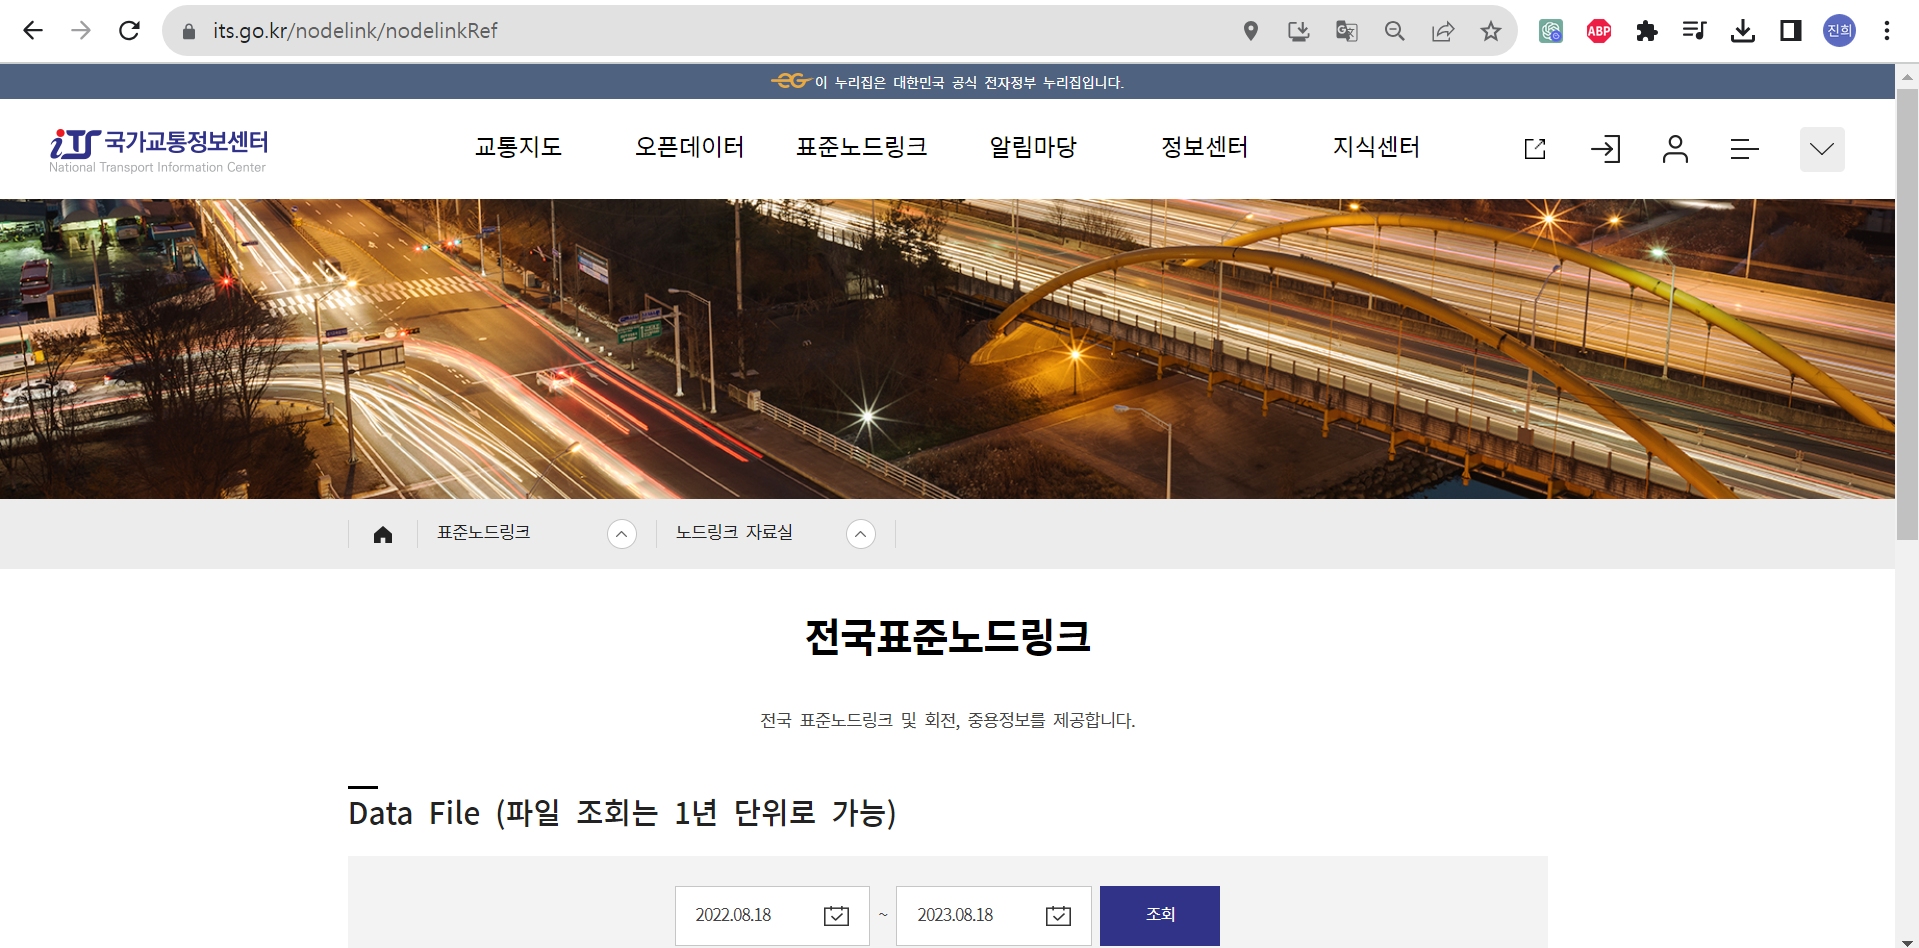Open the end date calendar icon
The height and width of the screenshot is (948, 1919).
point(1058,915)
